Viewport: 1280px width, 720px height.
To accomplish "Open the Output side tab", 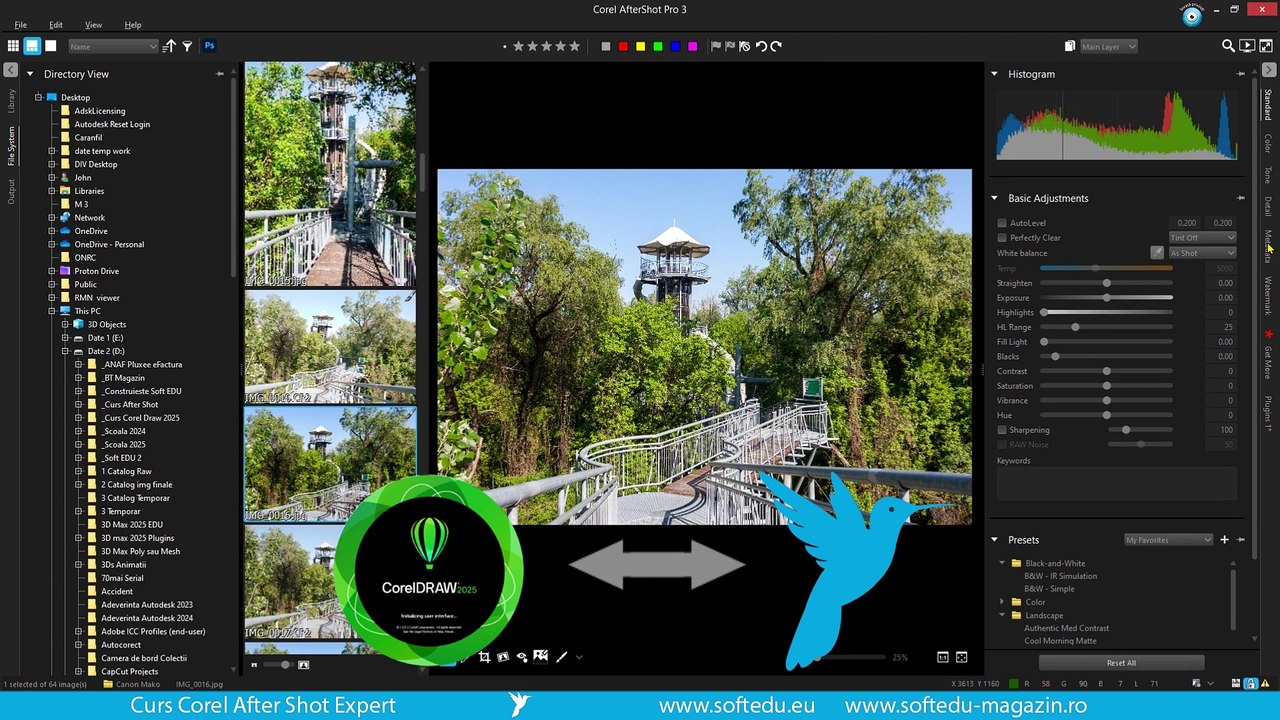I will [x=11, y=191].
